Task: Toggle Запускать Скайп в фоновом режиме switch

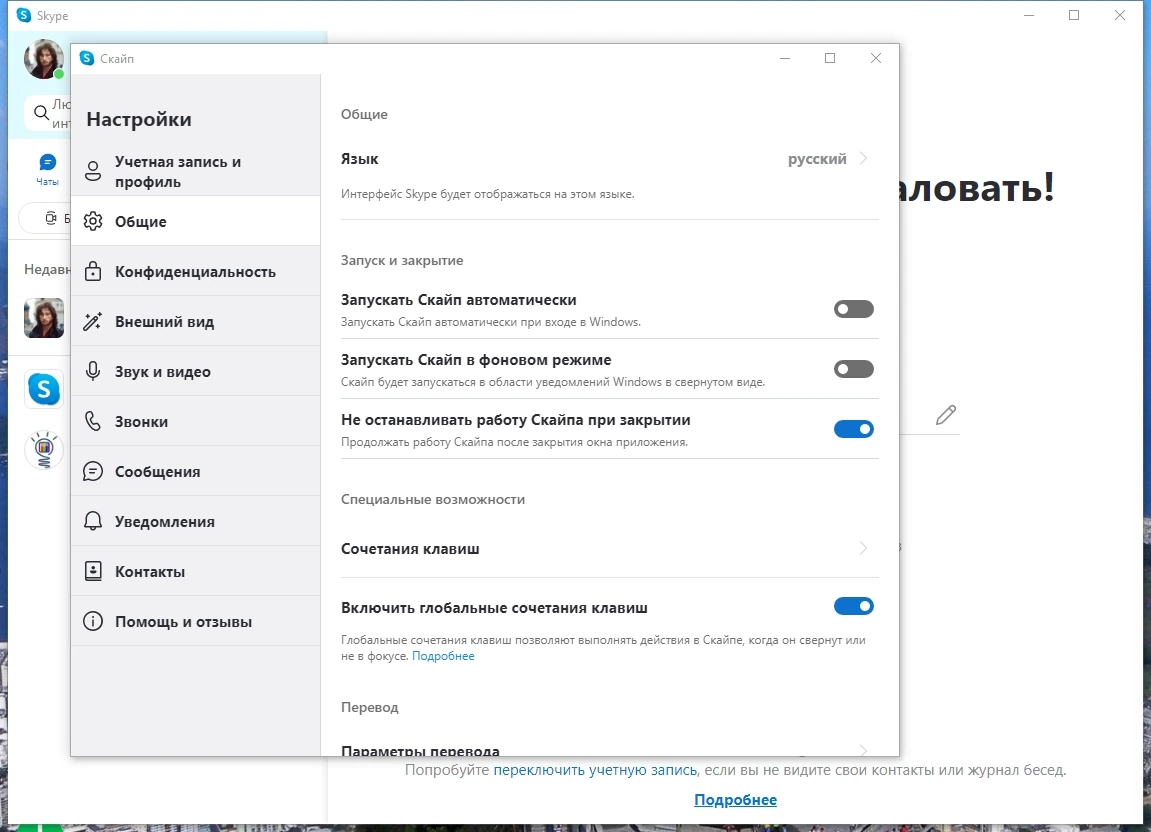Action: point(854,369)
